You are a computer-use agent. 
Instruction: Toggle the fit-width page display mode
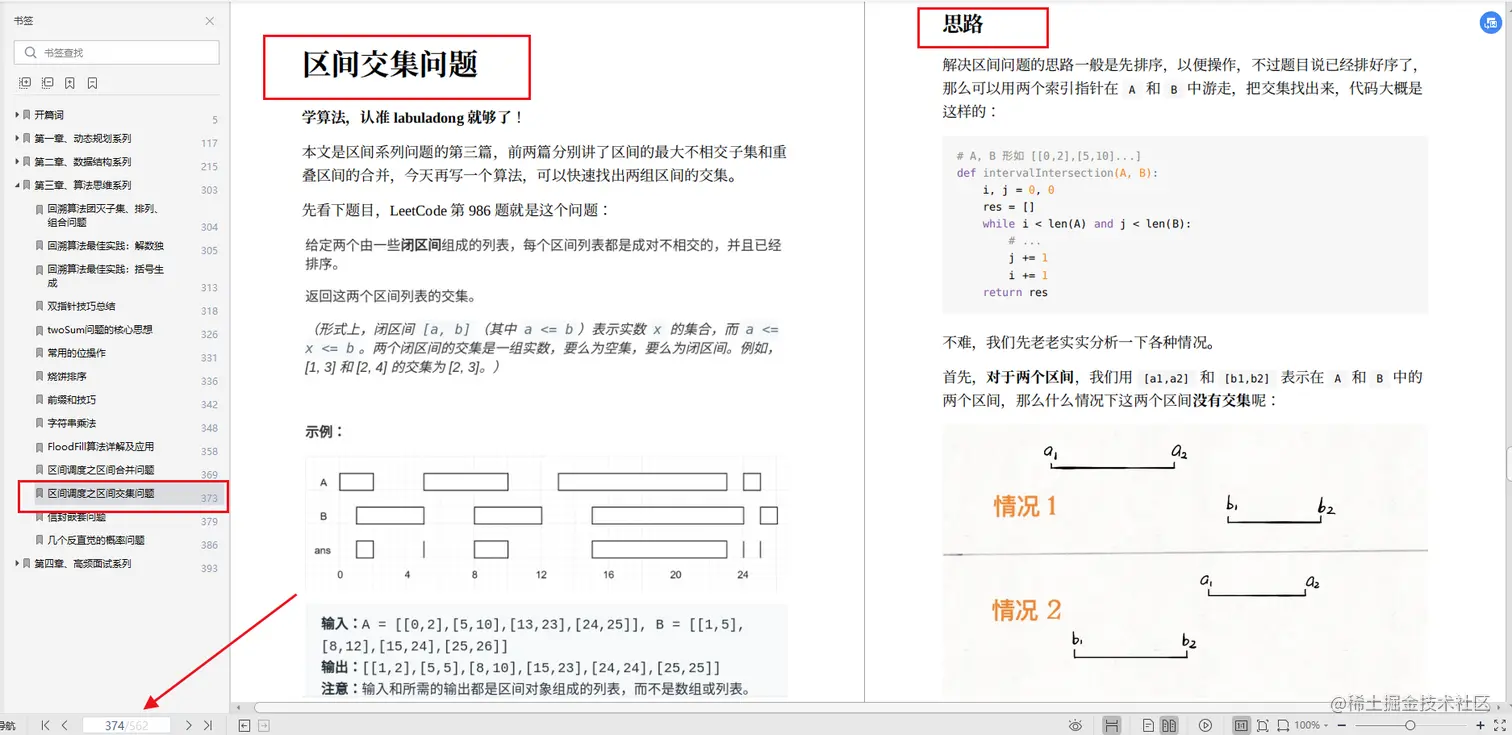1284,724
